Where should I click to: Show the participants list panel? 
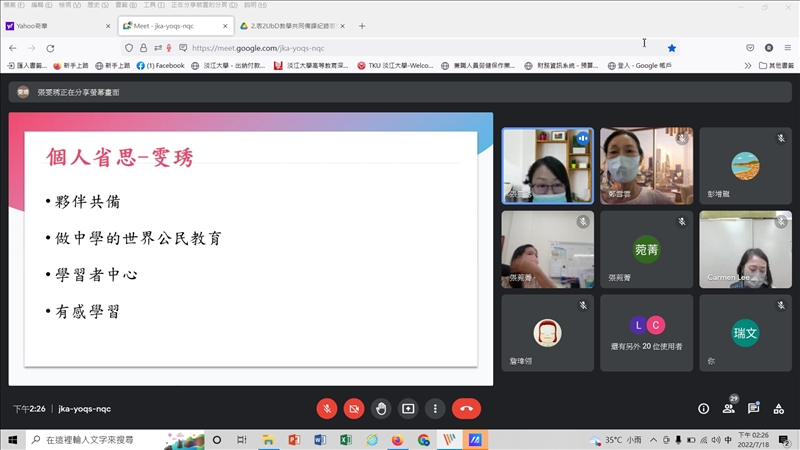coord(728,408)
